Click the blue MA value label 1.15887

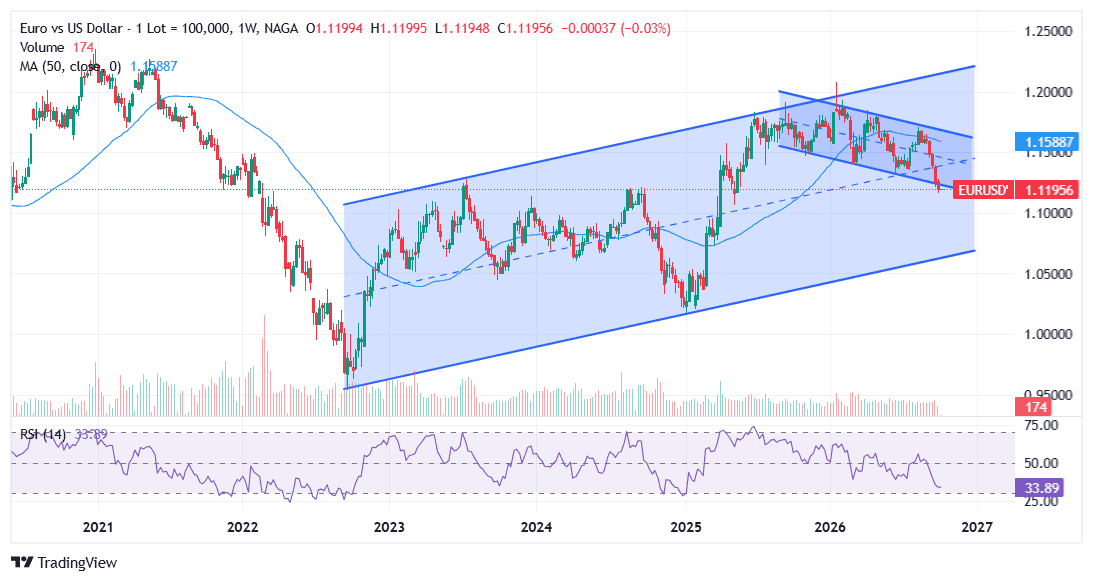point(1048,142)
